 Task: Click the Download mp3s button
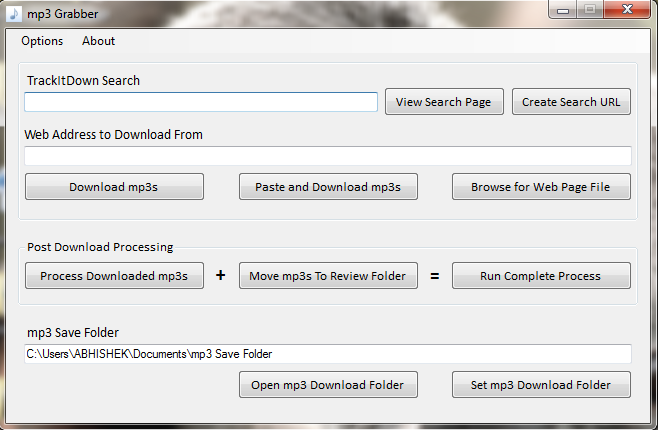114,187
